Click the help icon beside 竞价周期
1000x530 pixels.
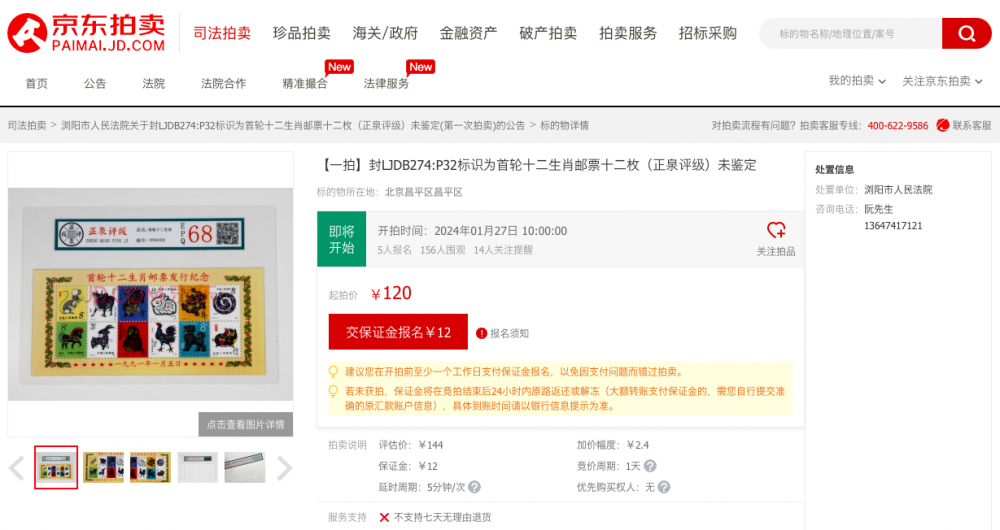click(x=650, y=466)
